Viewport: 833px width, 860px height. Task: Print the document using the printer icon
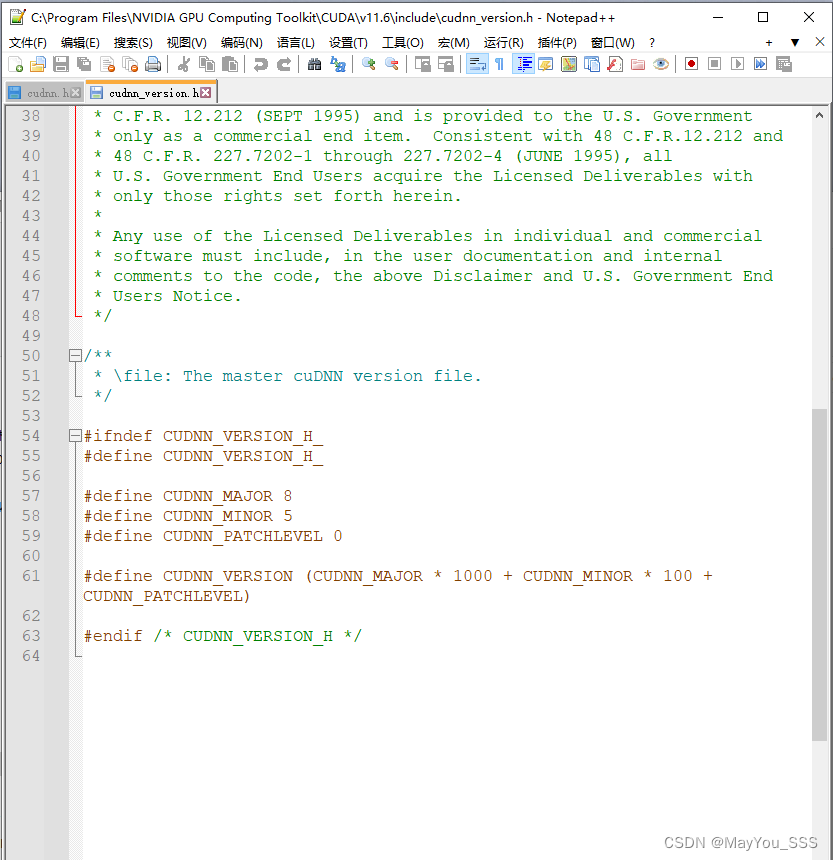coord(152,63)
